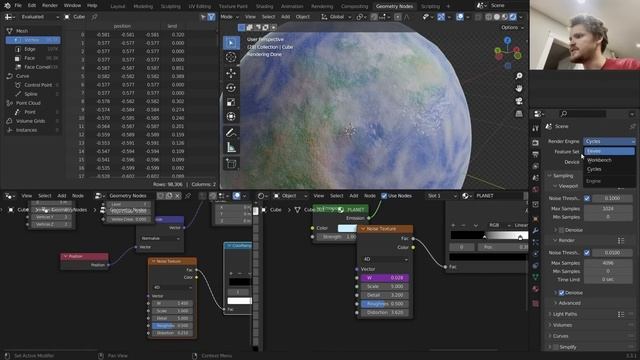Click the W value field on Noise Texture
Image resolution: width=640 pixels, height=360 pixels.
click(384, 278)
